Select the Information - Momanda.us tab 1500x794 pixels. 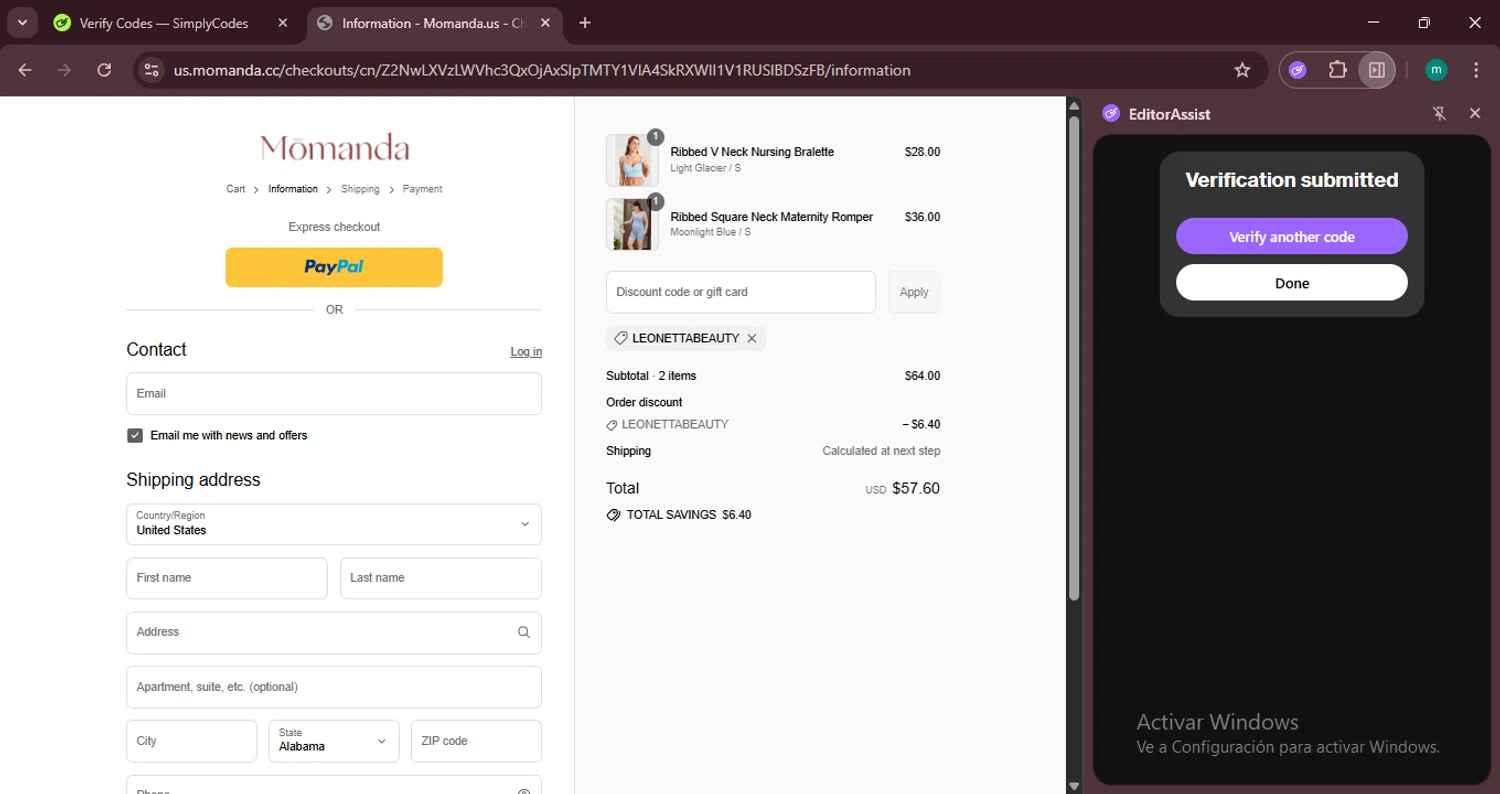(435, 23)
